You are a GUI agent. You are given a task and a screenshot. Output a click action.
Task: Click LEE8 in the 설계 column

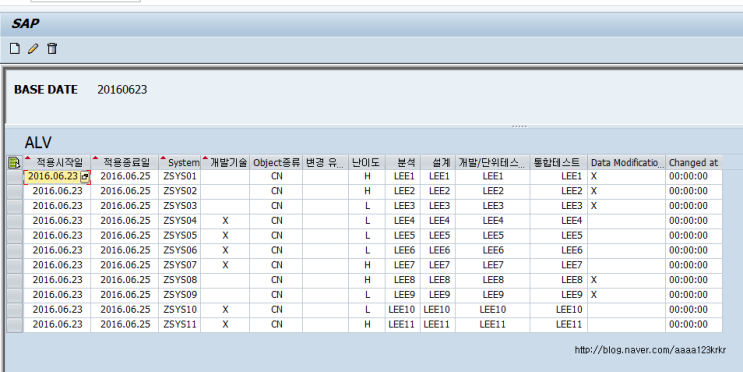(x=439, y=280)
